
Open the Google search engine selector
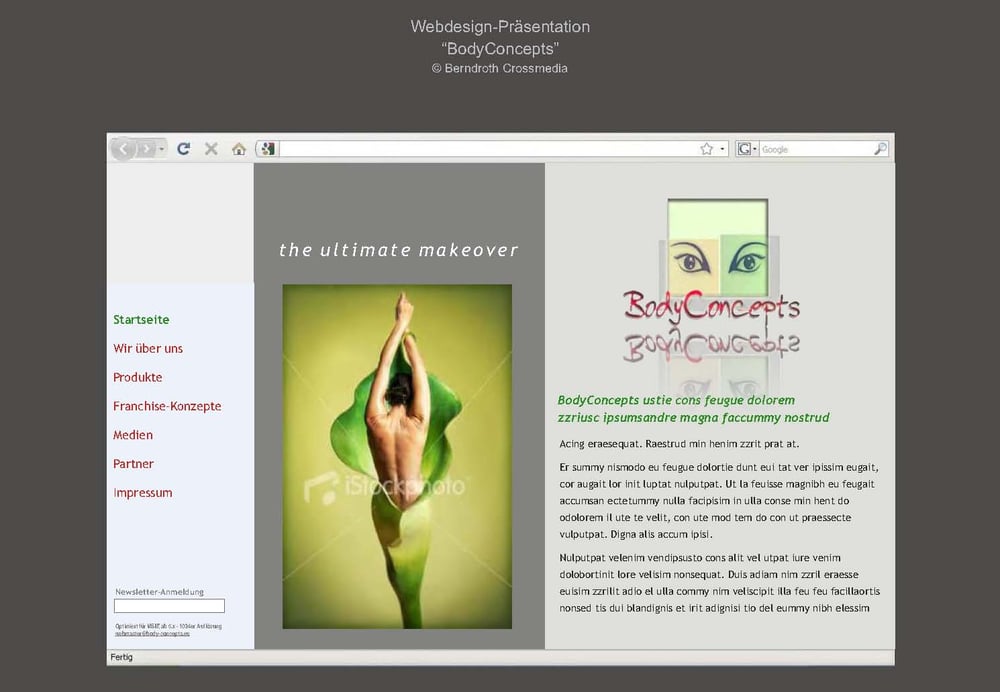(746, 149)
